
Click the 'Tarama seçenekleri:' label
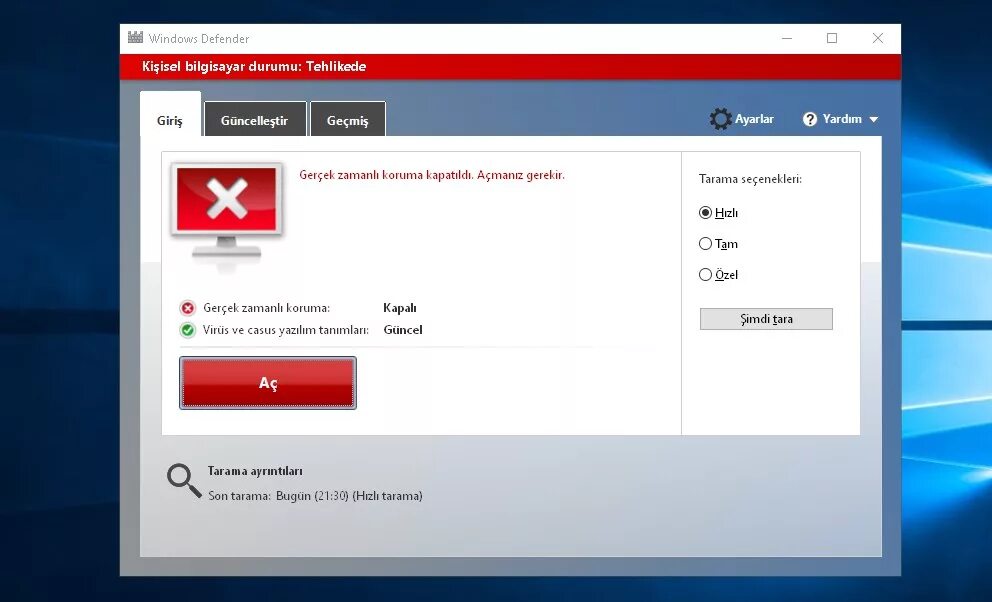pos(750,179)
